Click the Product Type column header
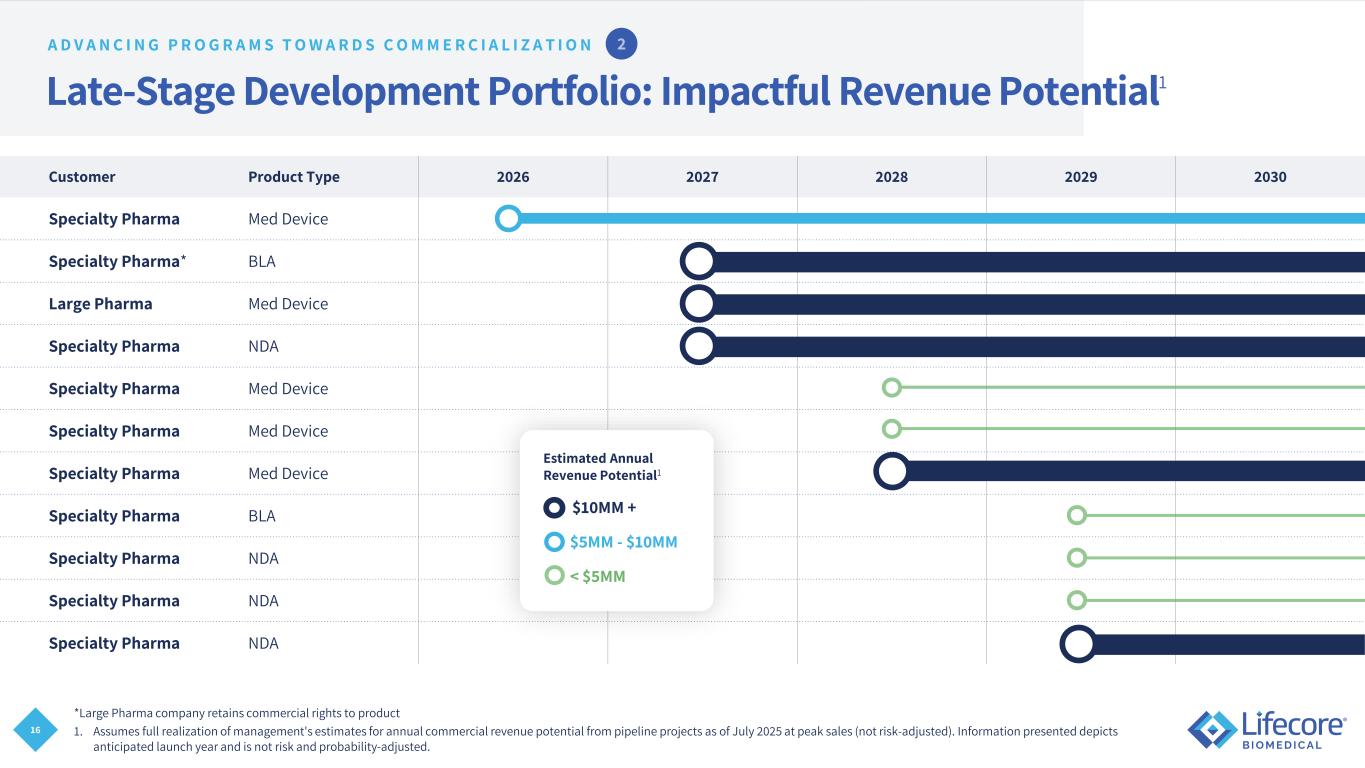This screenshot has height=768, width=1365. (293, 177)
